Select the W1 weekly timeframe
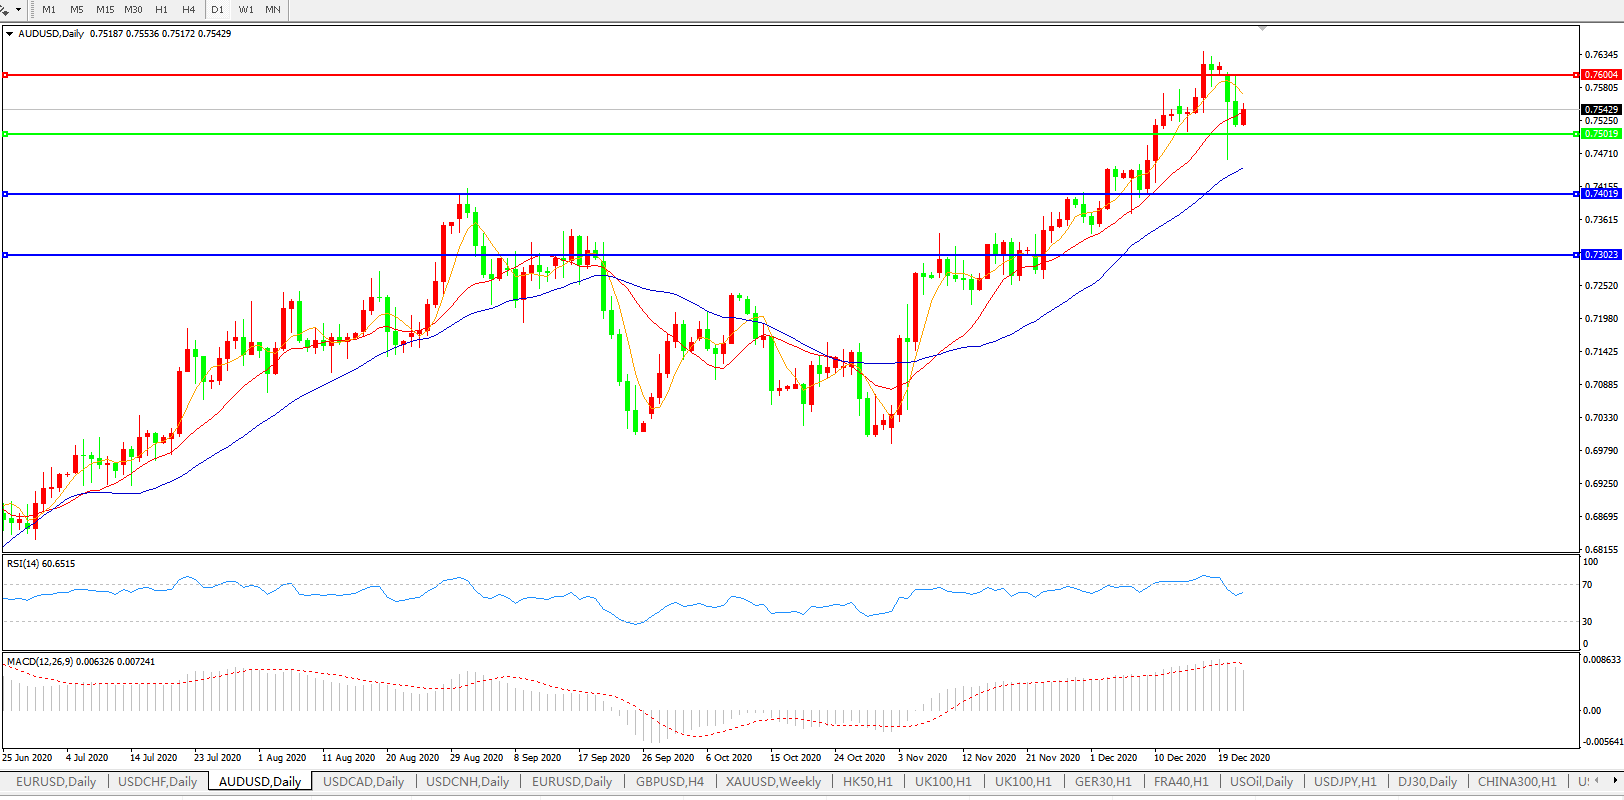This screenshot has width=1624, height=800. coord(246,10)
